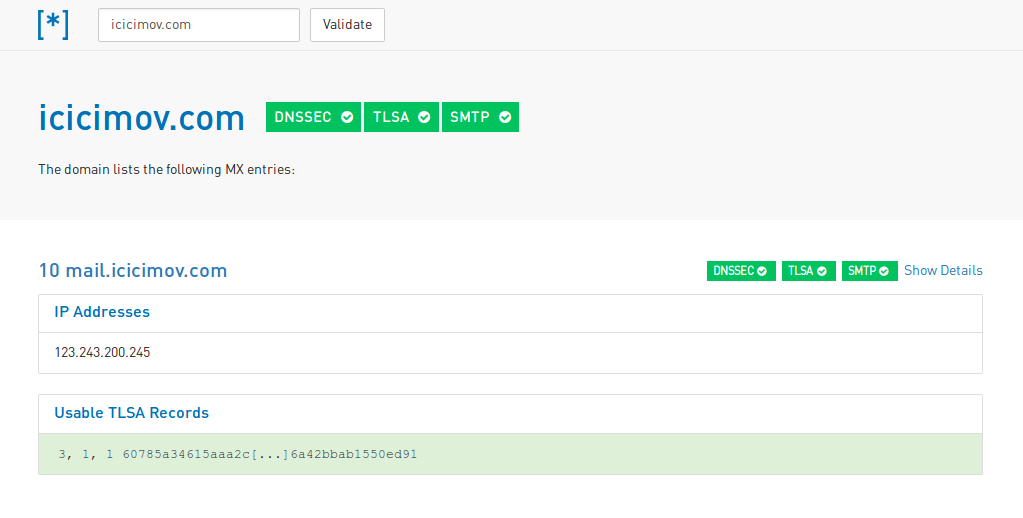Click the small TLSA badge checkmark in MX row
The image size is (1023, 518).
(822, 271)
